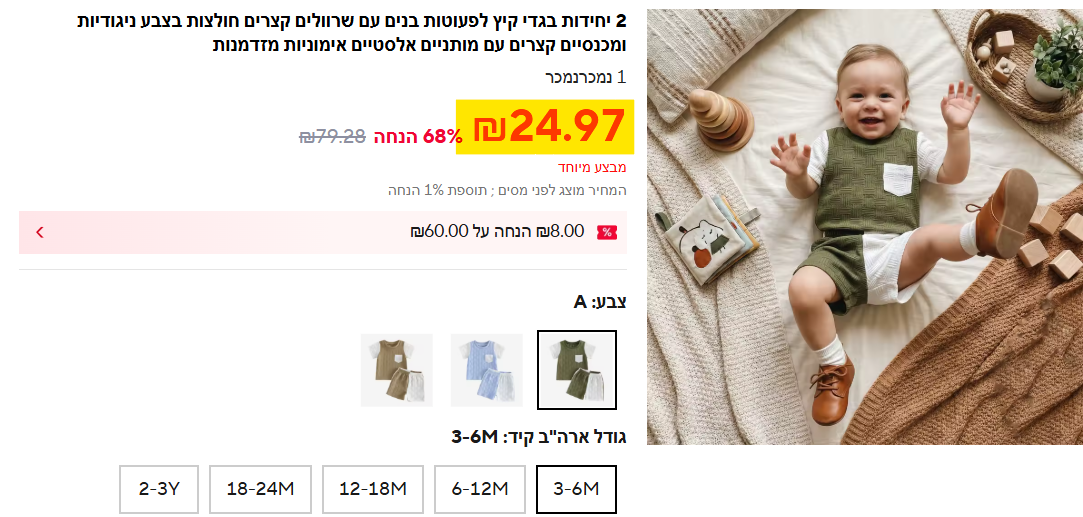Click the yellow ₪24.97 price badge
The image size is (1083, 517).
544,127
